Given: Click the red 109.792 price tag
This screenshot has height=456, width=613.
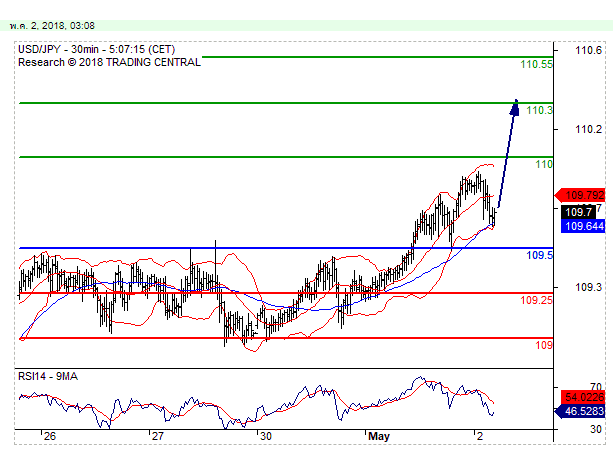Looking at the screenshot, I should coord(585,195).
